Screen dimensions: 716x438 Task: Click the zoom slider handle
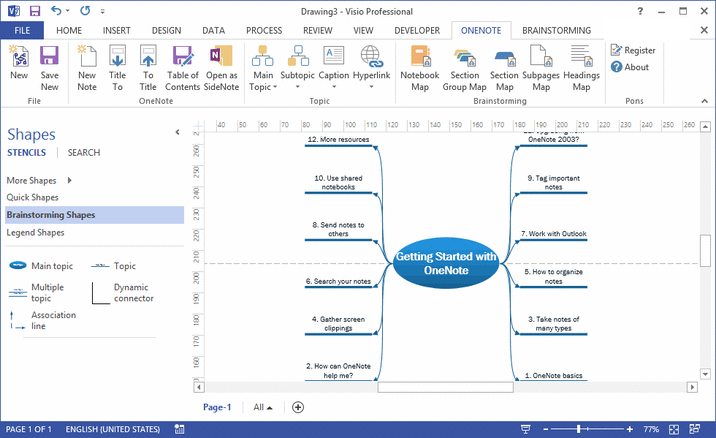tap(578, 429)
